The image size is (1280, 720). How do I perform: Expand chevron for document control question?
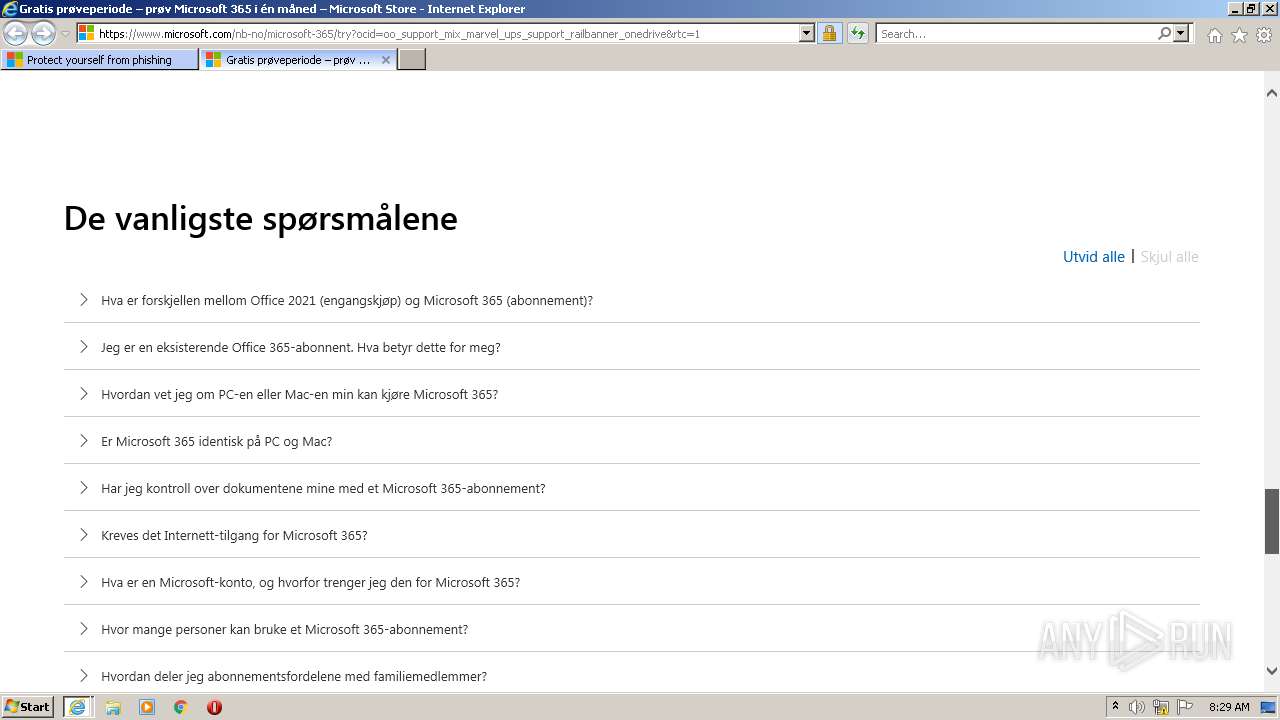[84, 488]
